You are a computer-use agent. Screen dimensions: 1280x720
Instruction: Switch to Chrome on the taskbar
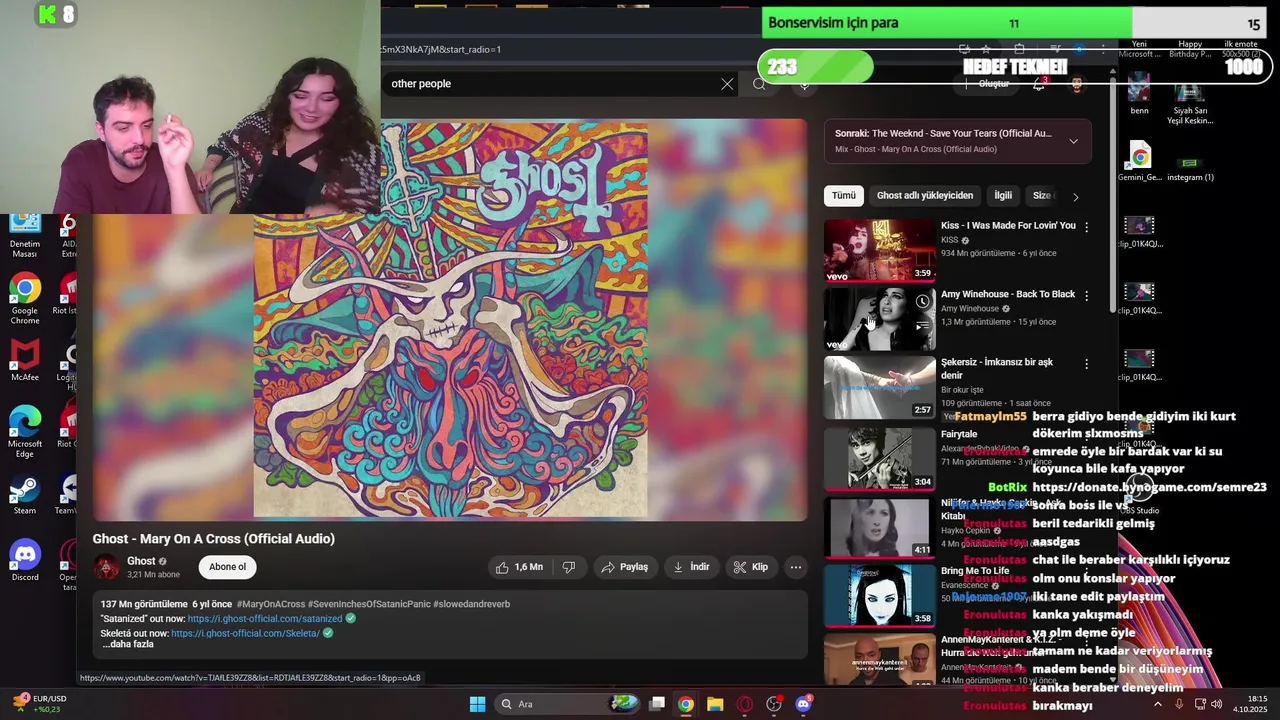(685, 704)
